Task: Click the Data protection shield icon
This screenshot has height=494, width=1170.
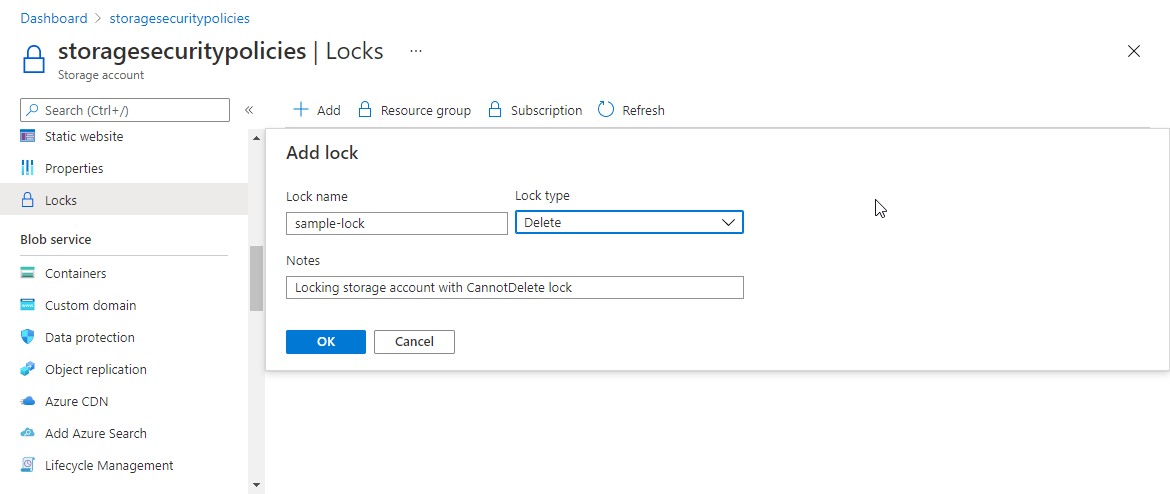Action: [x=28, y=337]
